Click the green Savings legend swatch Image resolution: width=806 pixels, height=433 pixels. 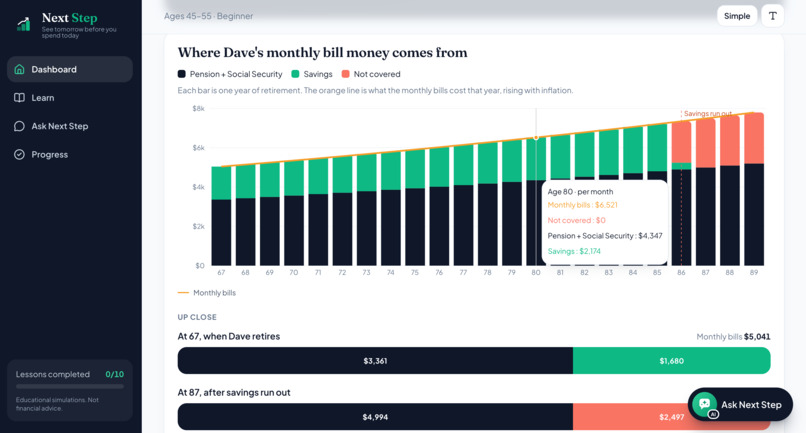(295, 74)
